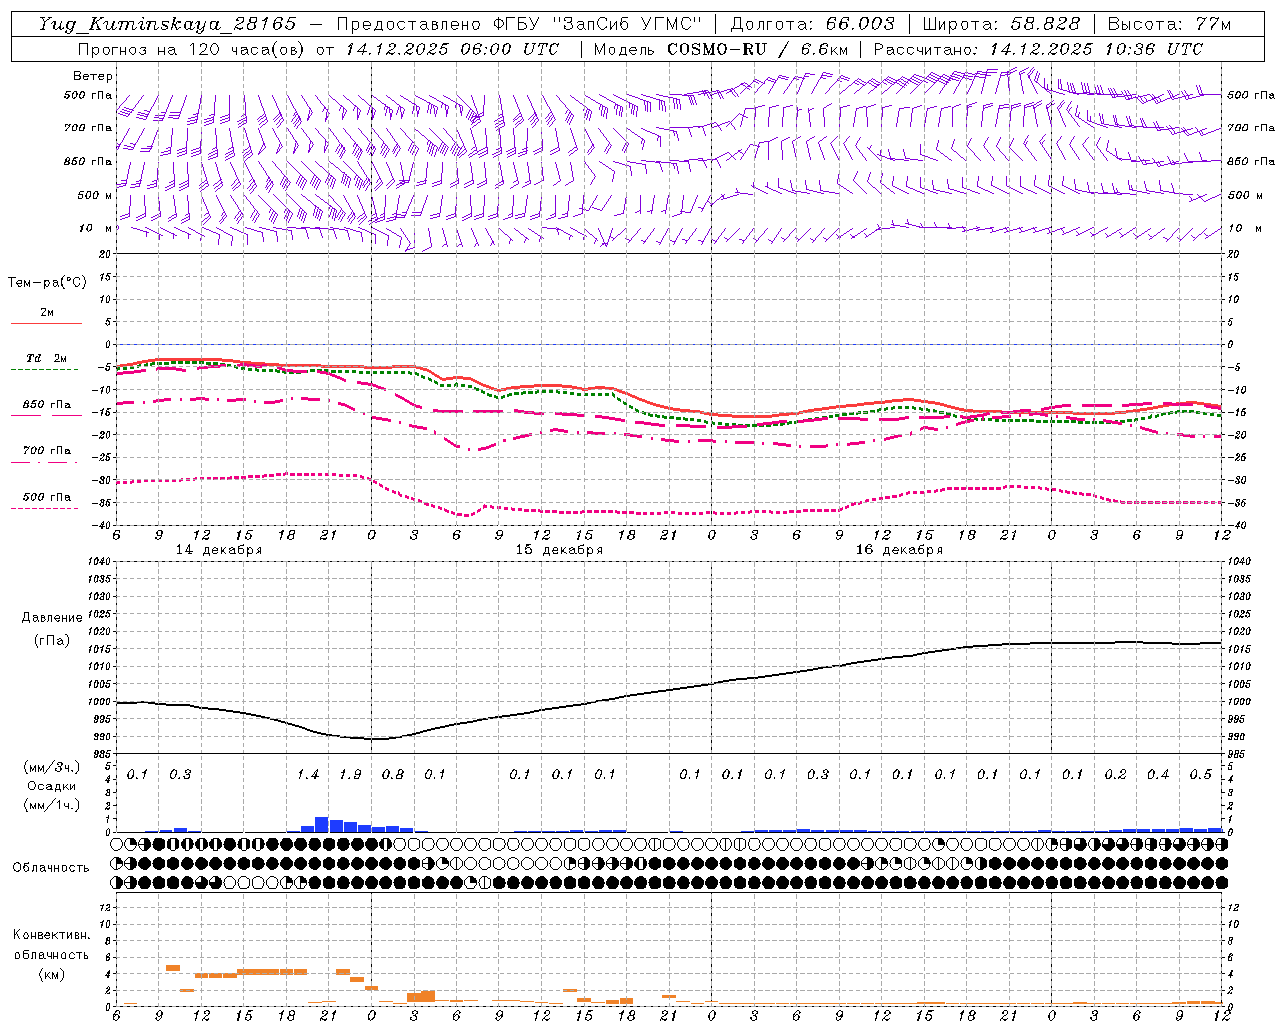
Task: Click the Облачность cloud cover label
Action: 51,868
